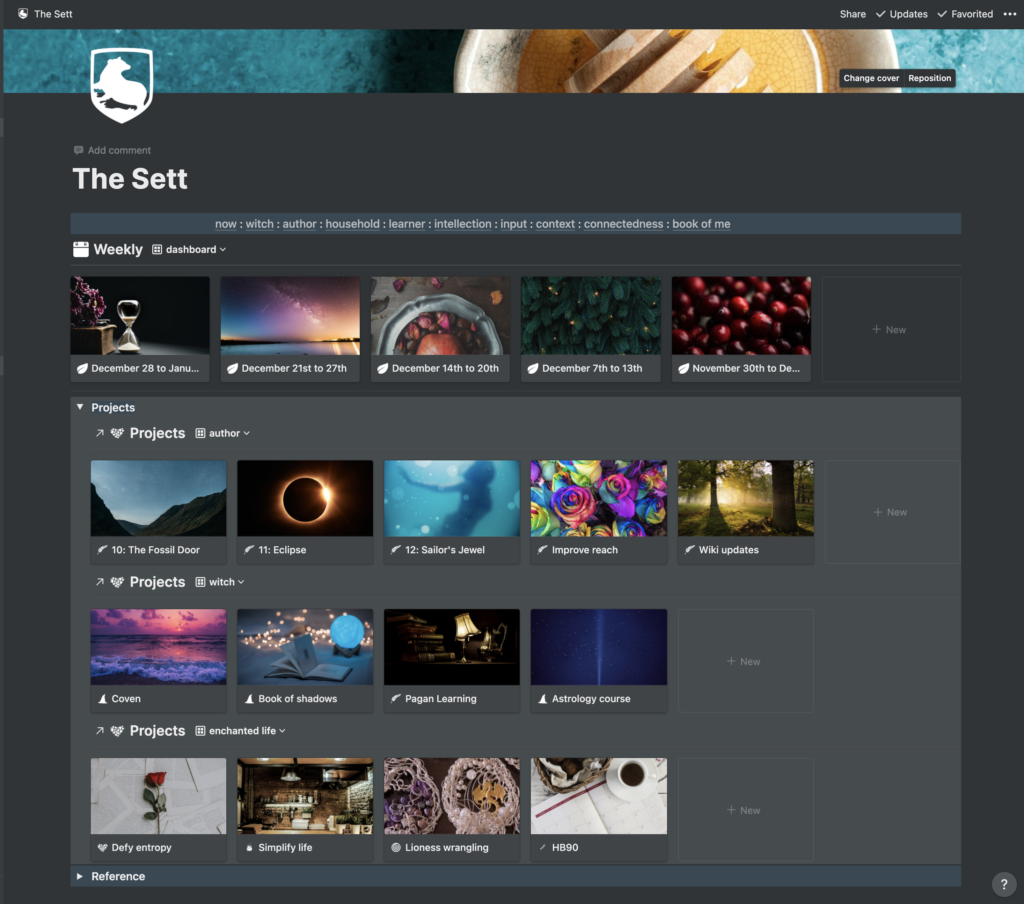Click the Weekly calendar icon

81,249
